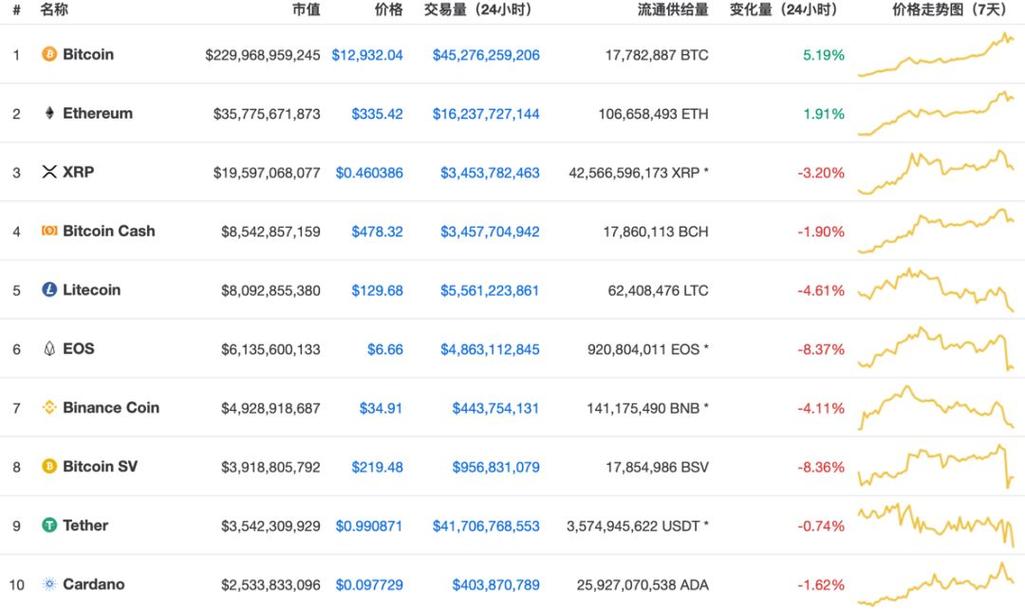Image resolution: width=1025 pixels, height=611 pixels.
Task: Open the Tether name link
Action: pos(86,525)
